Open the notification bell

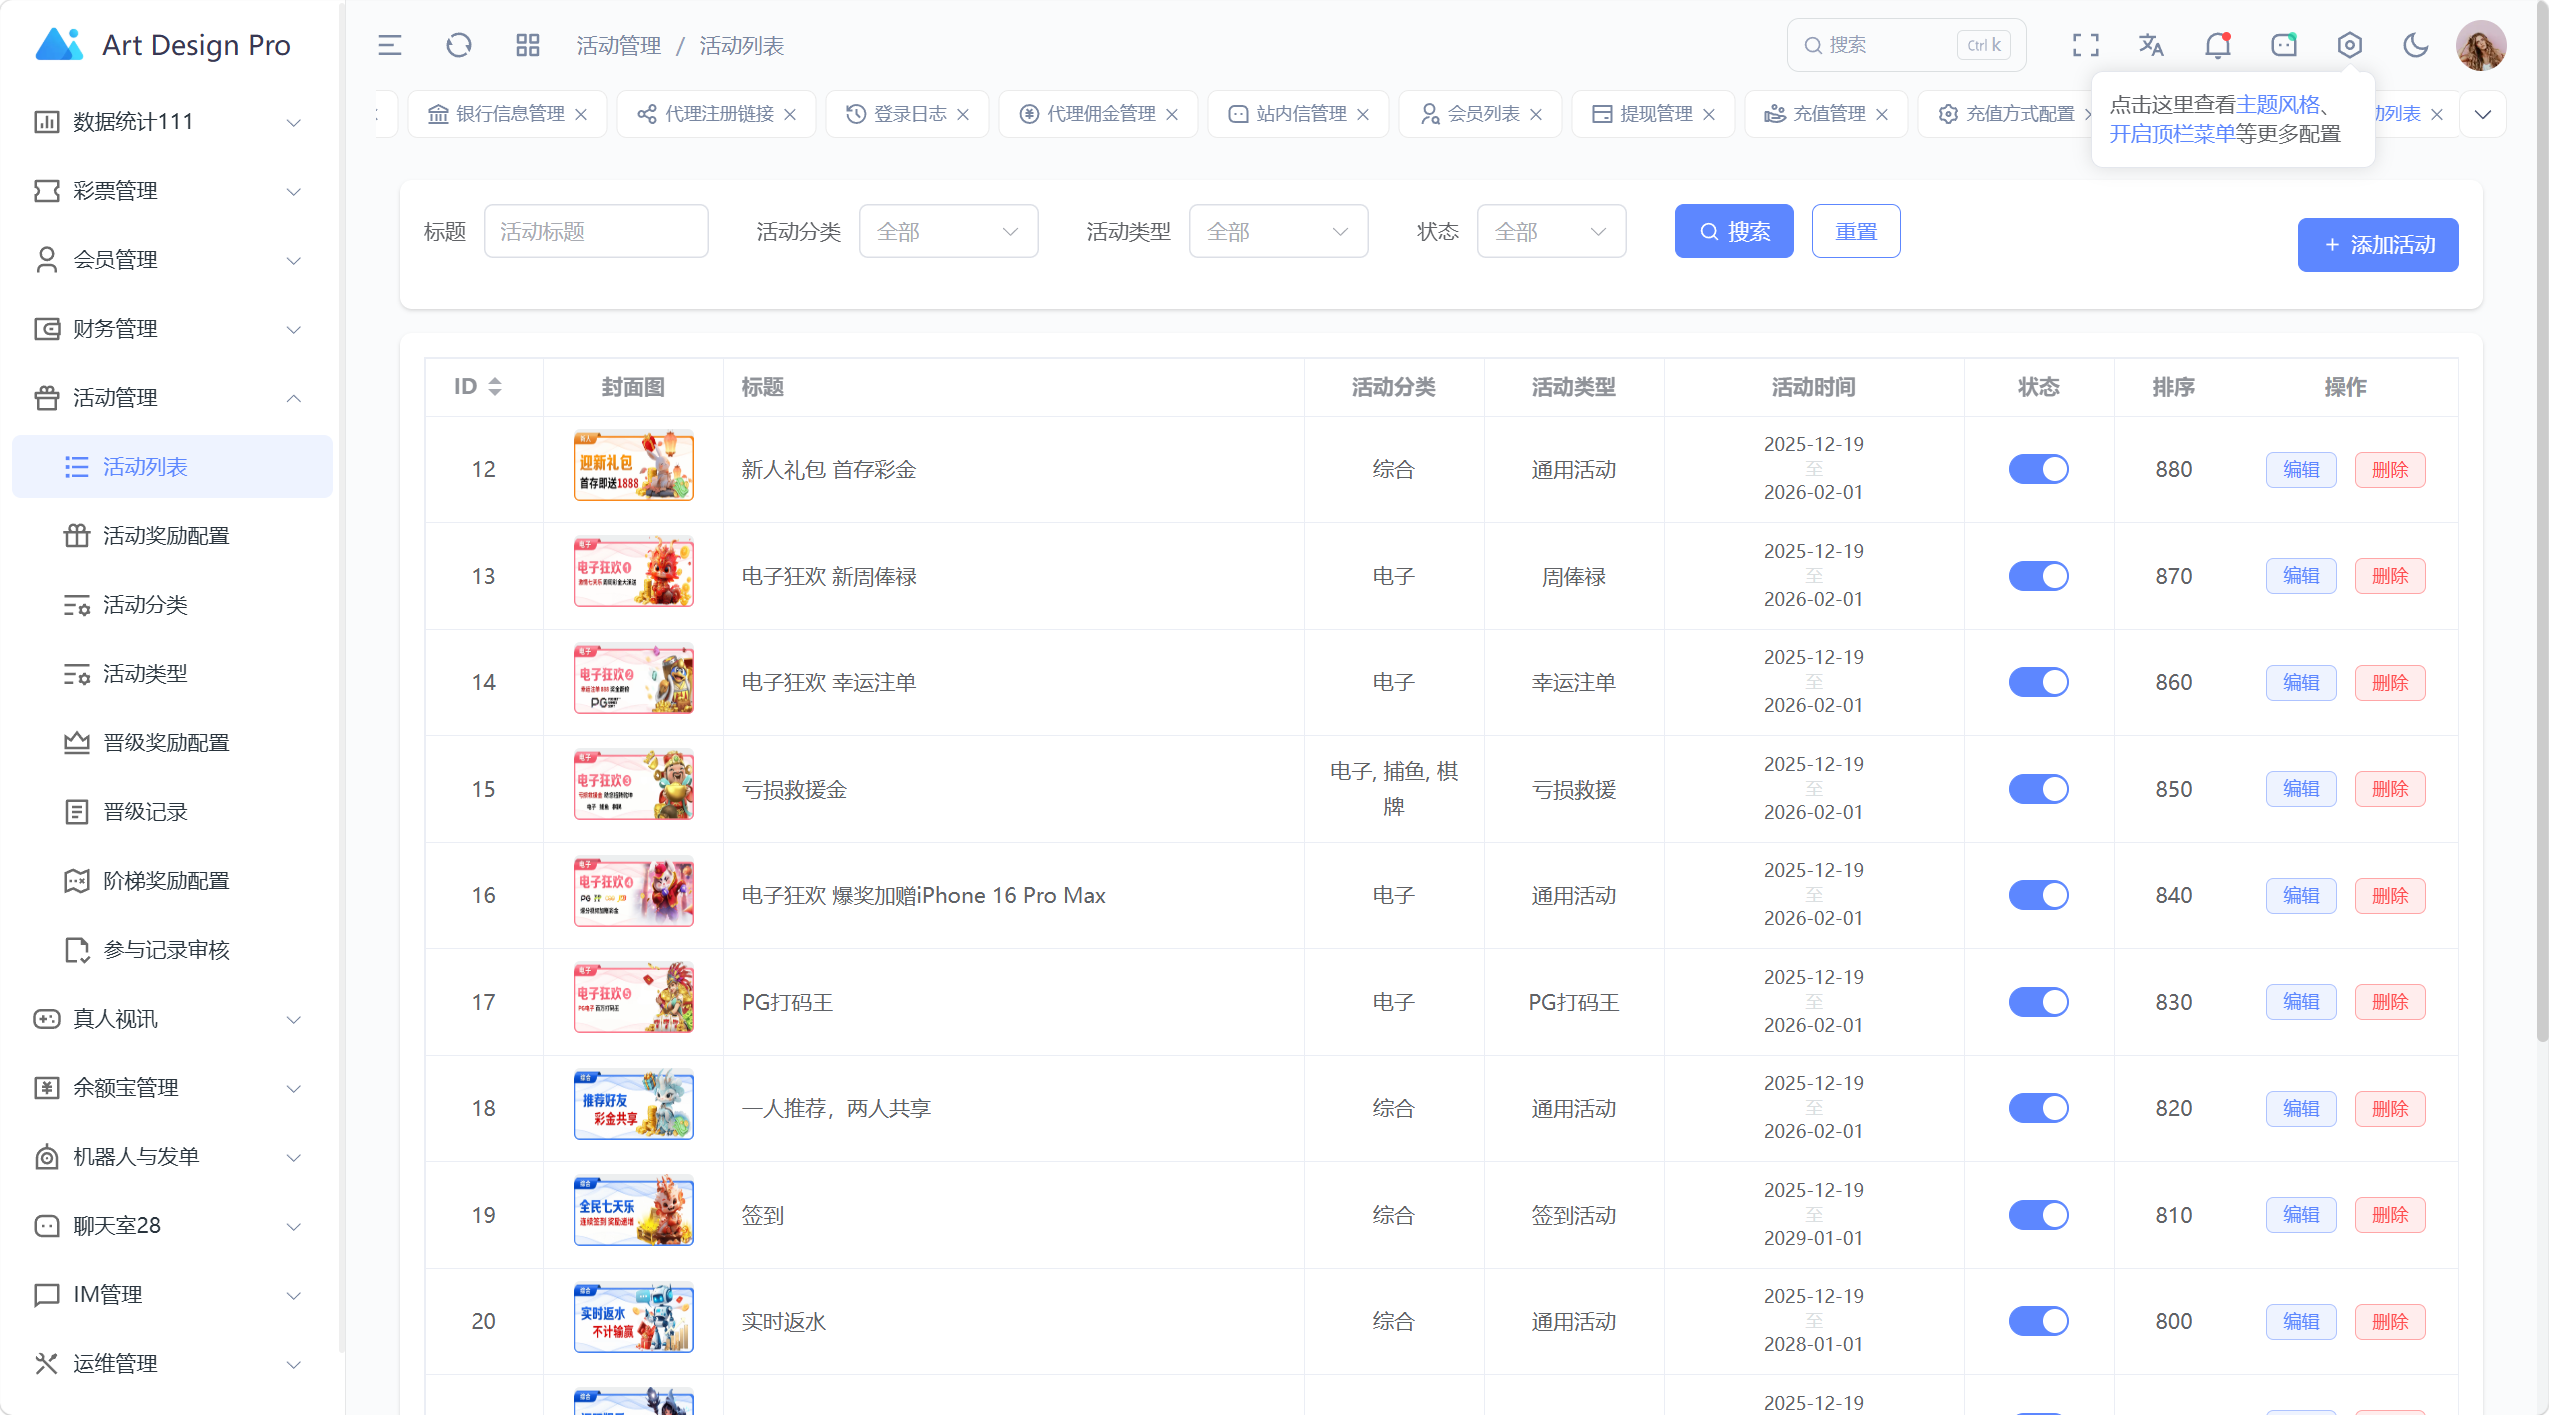tap(2218, 45)
